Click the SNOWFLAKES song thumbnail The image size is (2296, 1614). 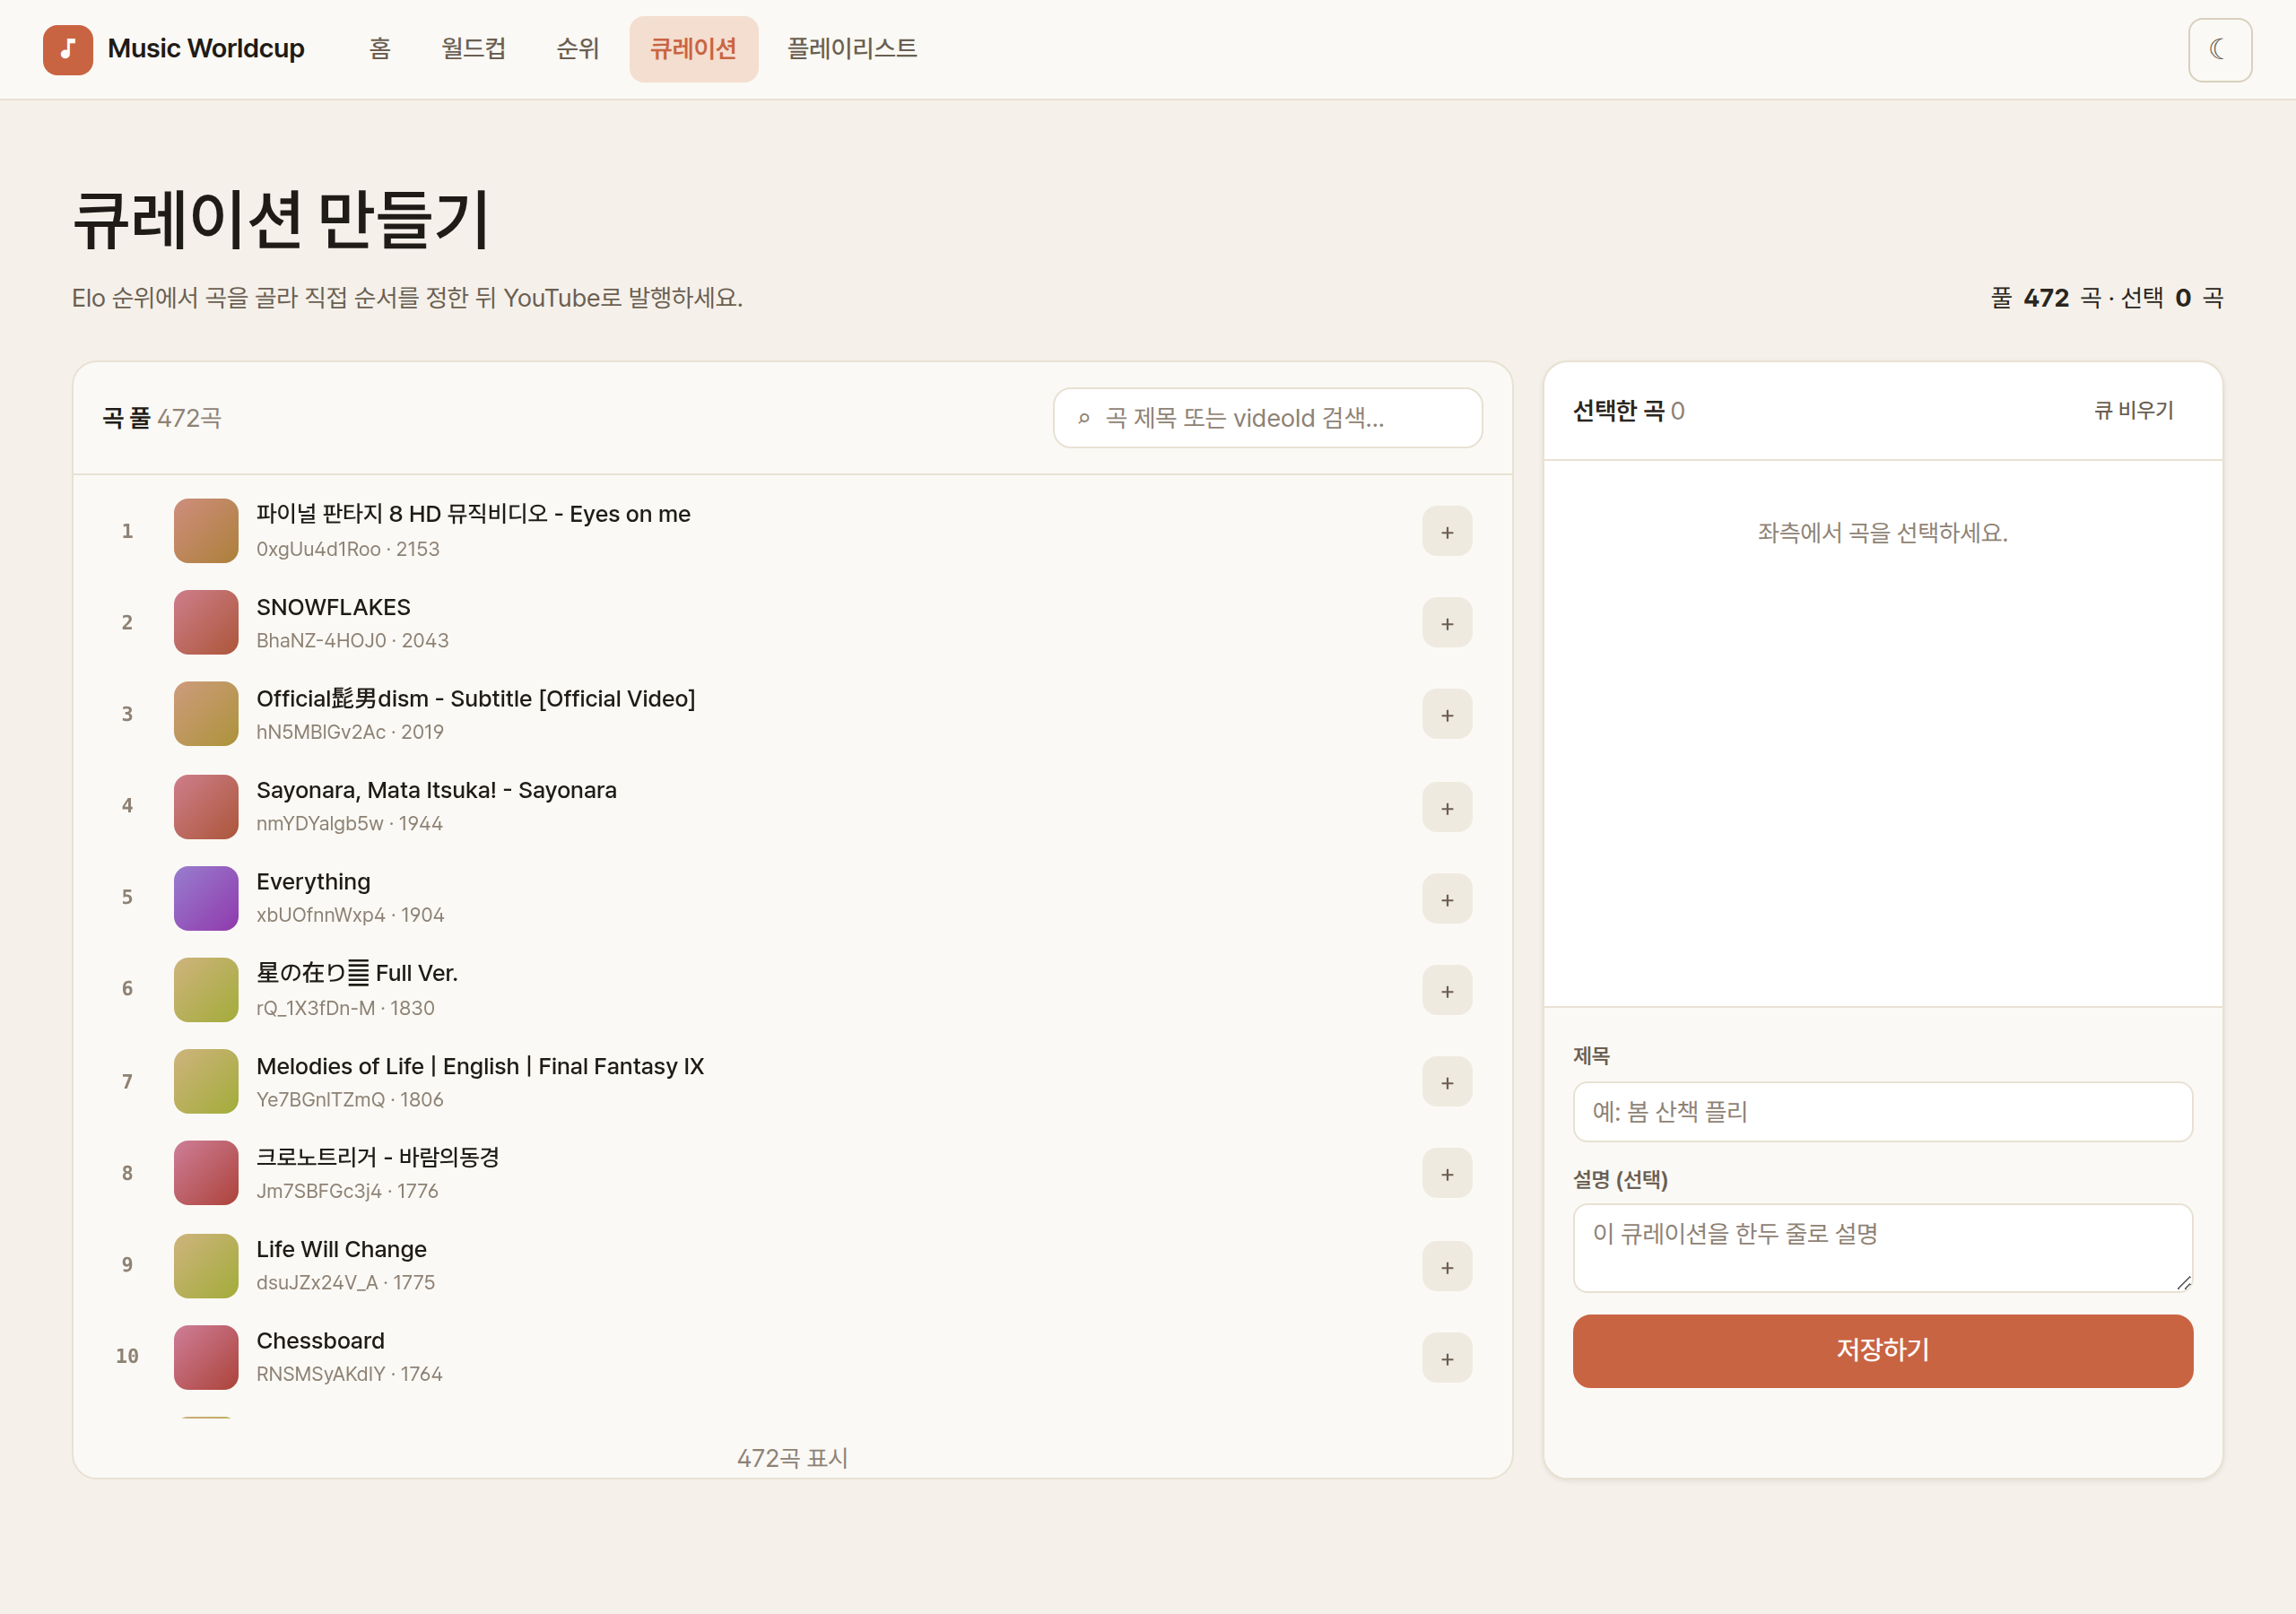206,622
